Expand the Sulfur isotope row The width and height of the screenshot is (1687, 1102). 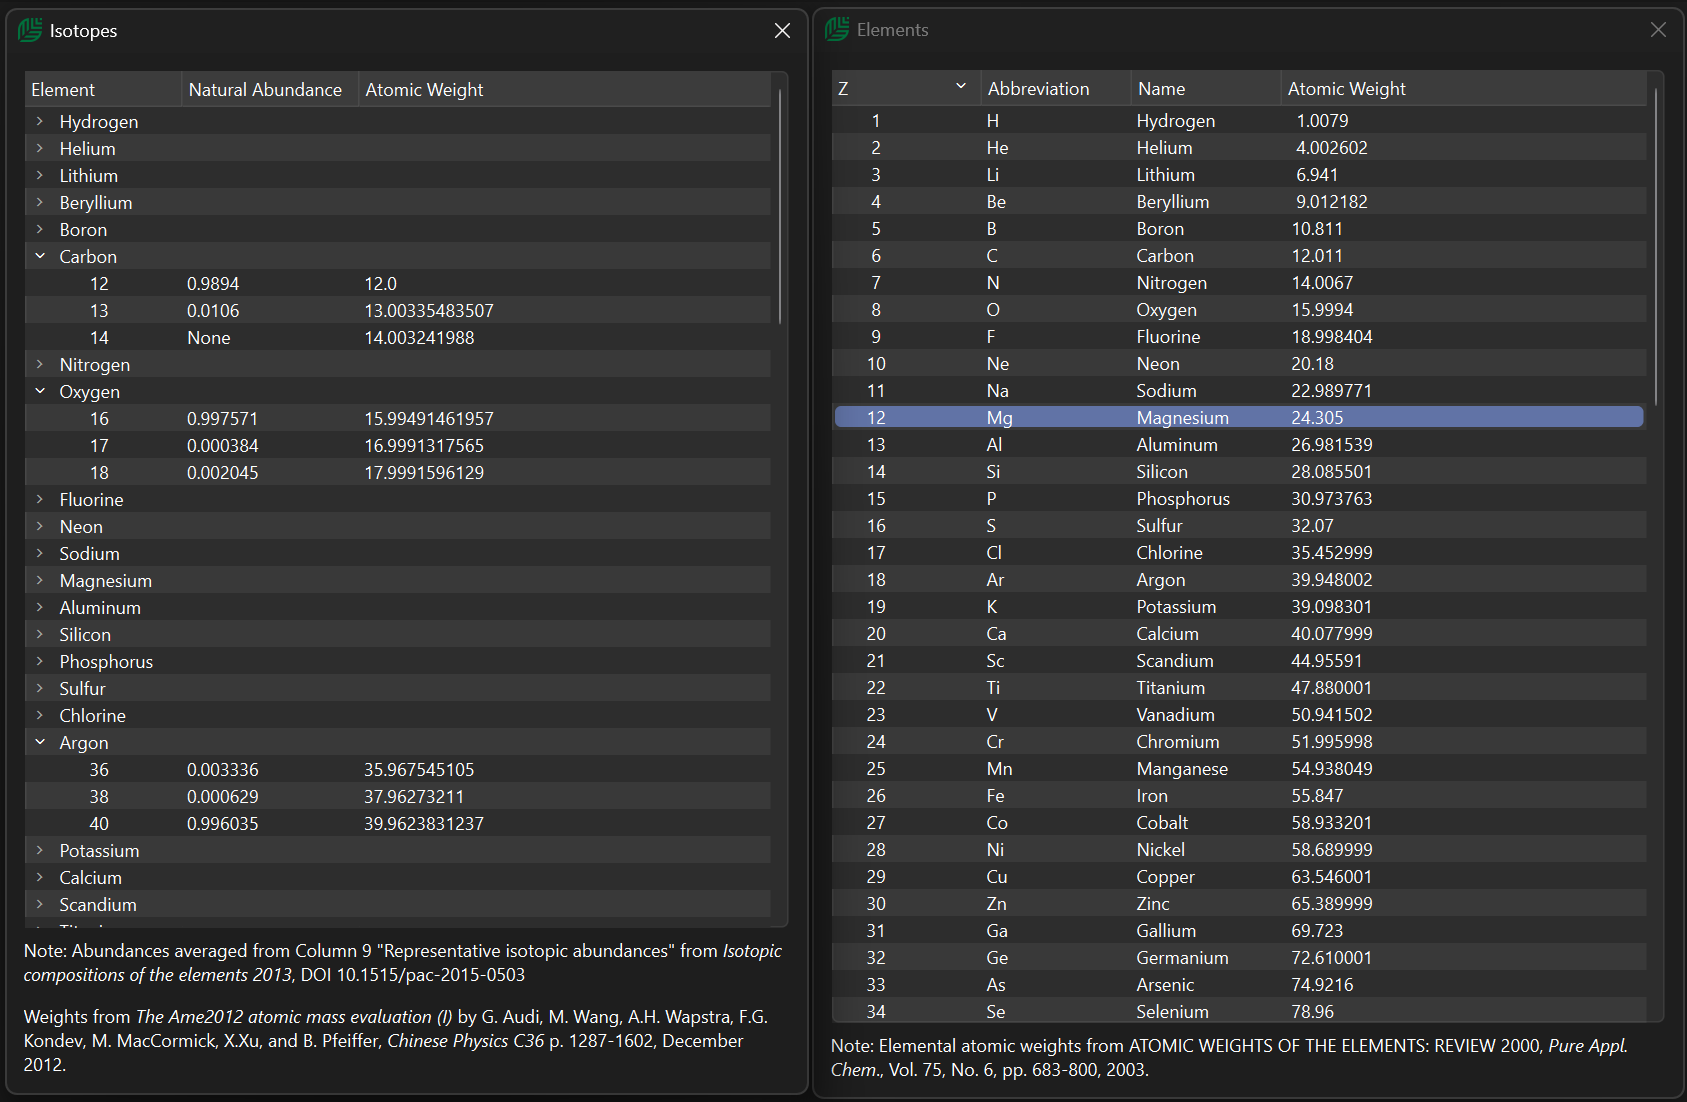[40, 688]
